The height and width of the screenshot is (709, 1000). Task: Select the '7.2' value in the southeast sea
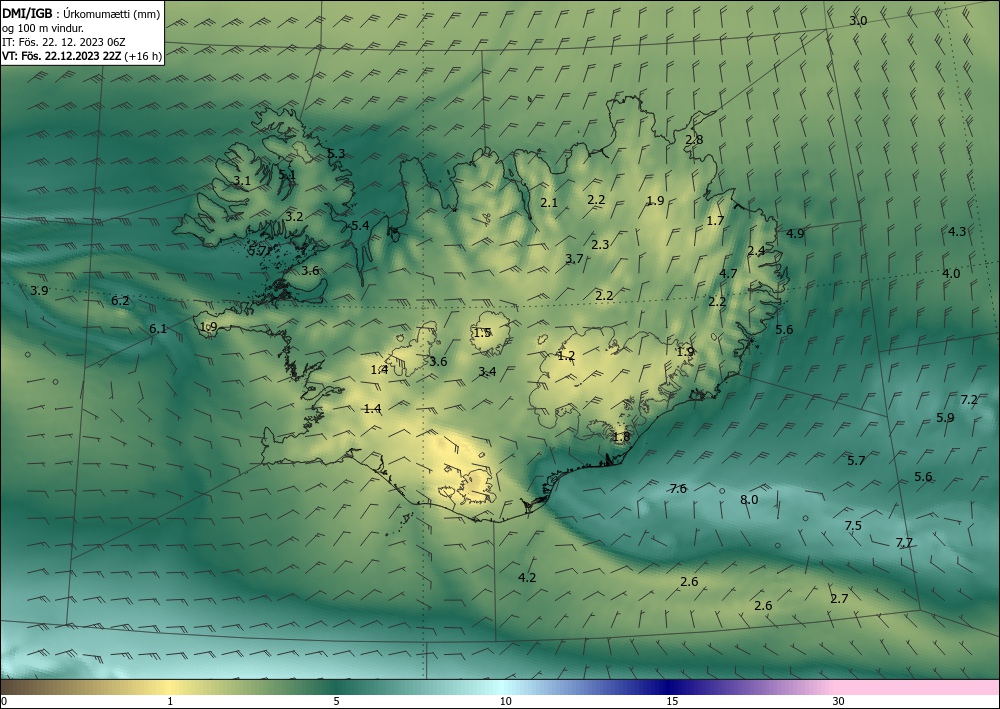[969, 400]
